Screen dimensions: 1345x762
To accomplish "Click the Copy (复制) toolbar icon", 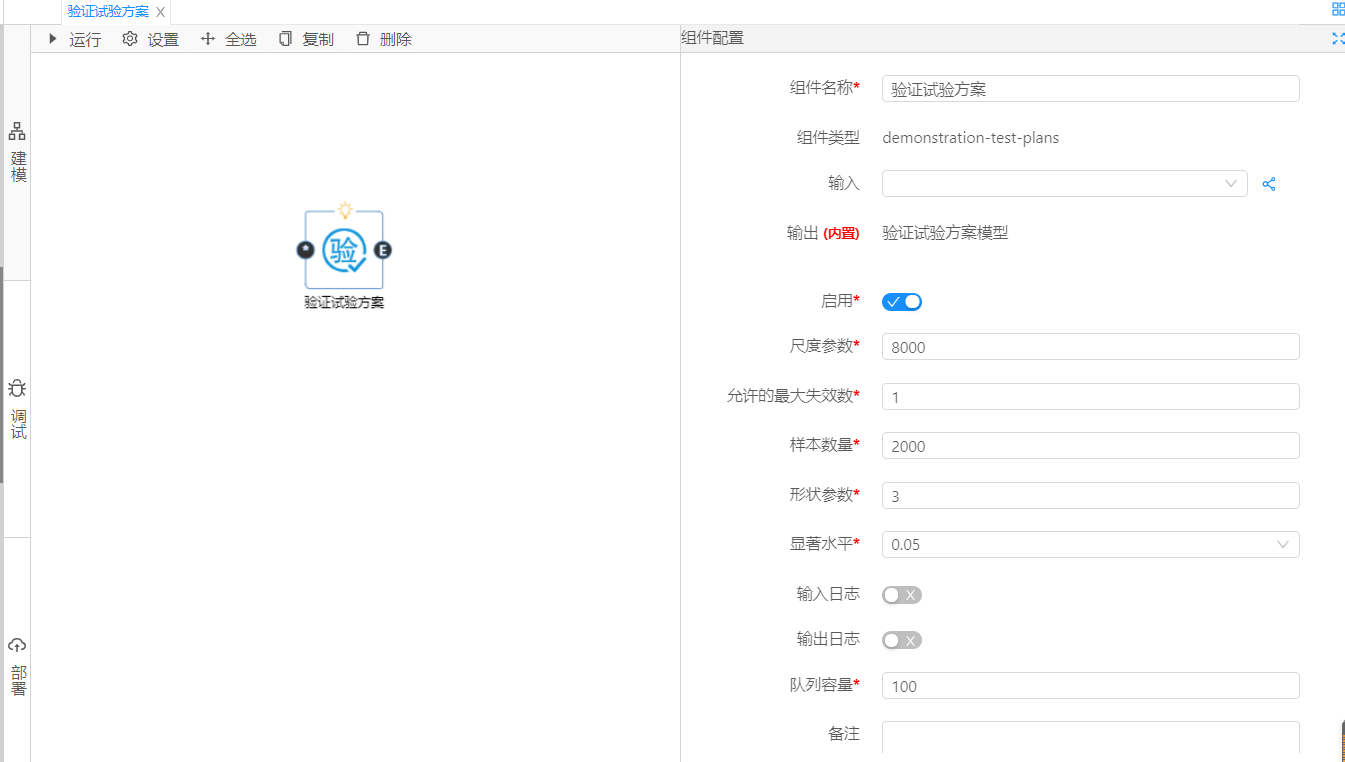I will (286, 39).
